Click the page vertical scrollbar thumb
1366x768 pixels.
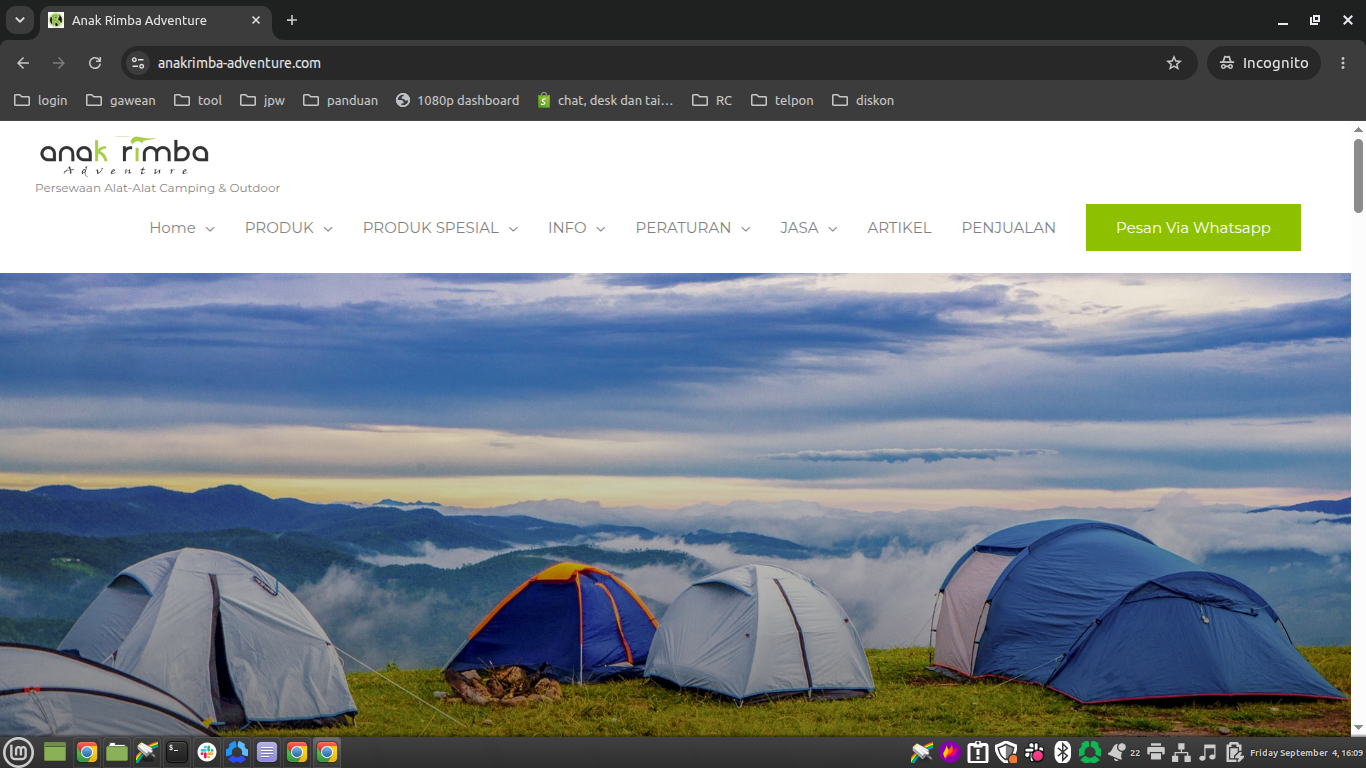(x=1358, y=176)
